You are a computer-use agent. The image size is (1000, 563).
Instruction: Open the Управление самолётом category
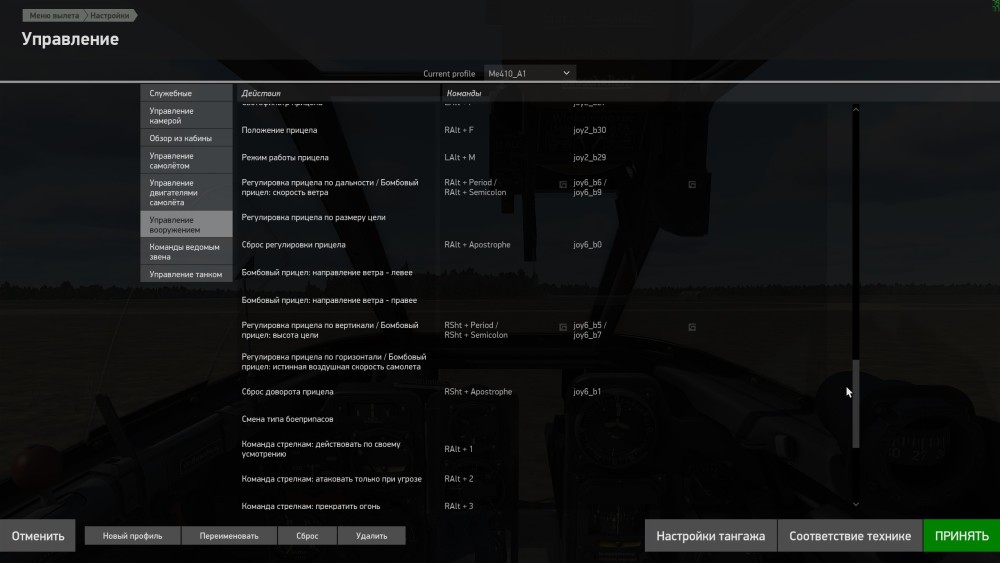[186, 161]
